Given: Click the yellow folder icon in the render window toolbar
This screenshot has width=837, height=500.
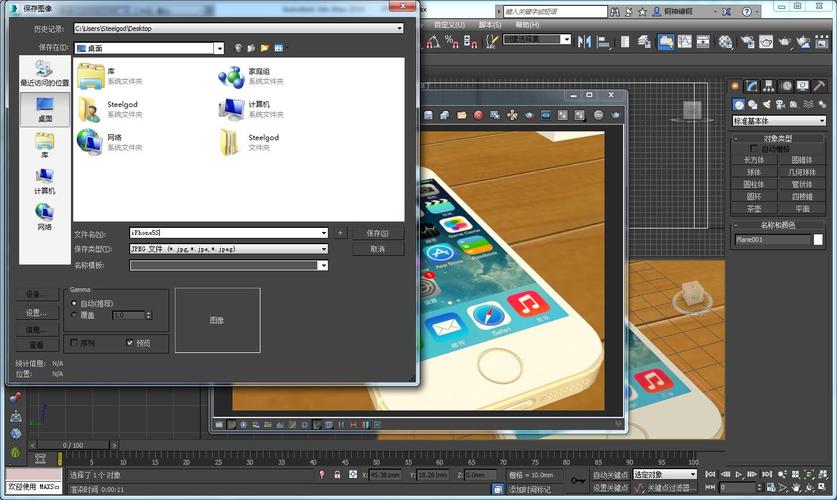Looking at the screenshot, I should click(x=462, y=115).
